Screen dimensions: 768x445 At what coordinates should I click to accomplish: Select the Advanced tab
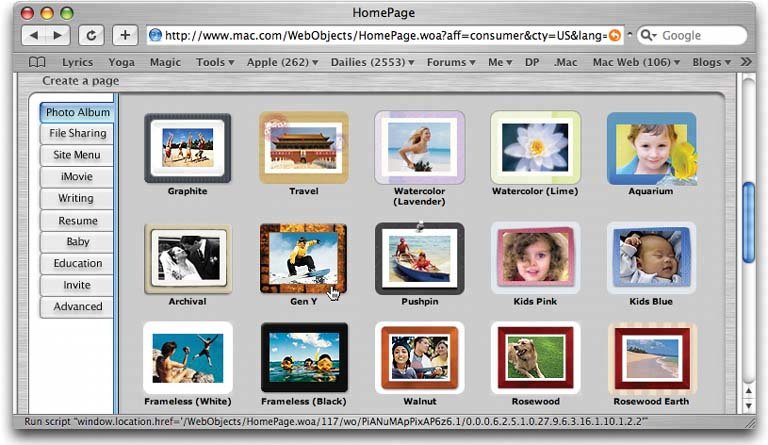[78, 306]
